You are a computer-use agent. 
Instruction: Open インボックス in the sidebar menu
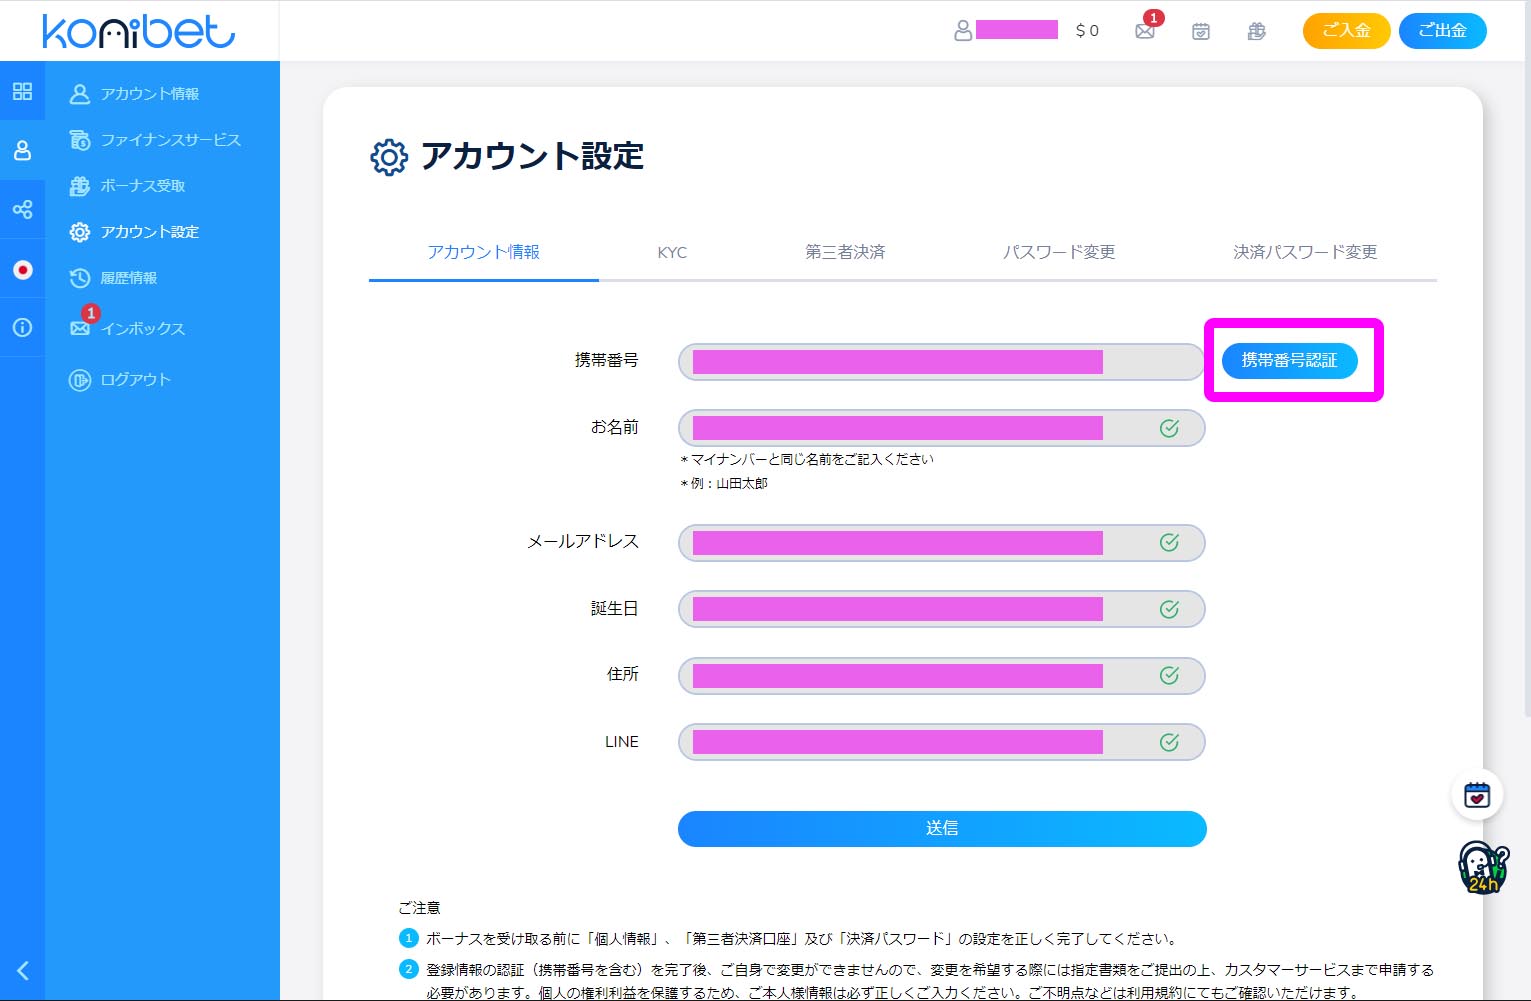(x=142, y=328)
